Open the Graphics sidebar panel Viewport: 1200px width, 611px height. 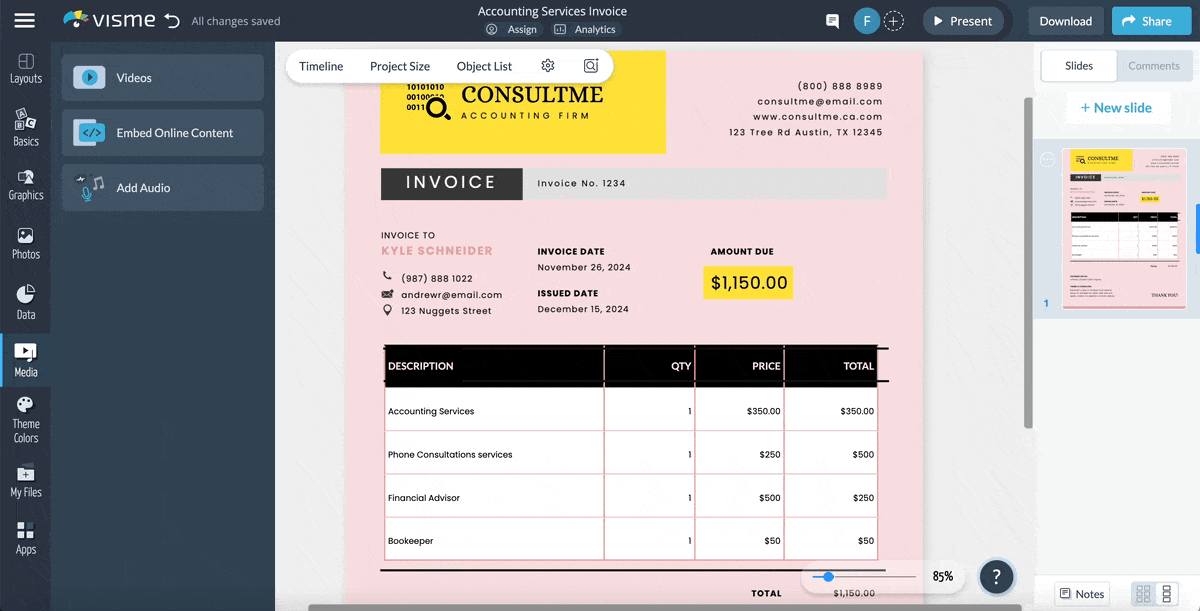click(26, 185)
